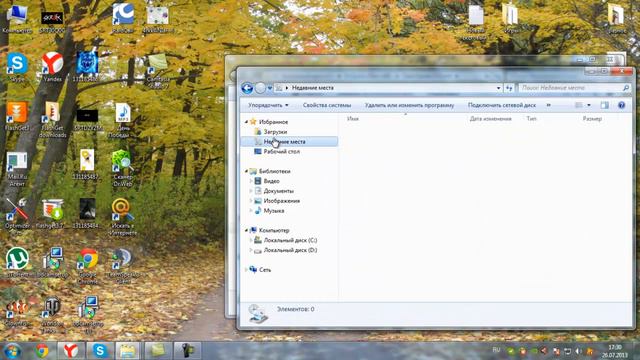This screenshot has height=360, width=640.
Task: Click the Explorer folder icon on the taskbar
Action: (129, 351)
